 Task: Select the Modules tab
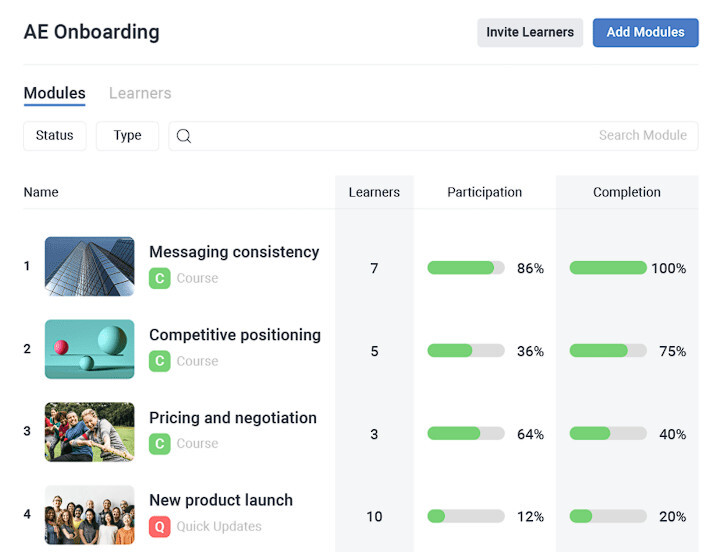tap(54, 93)
